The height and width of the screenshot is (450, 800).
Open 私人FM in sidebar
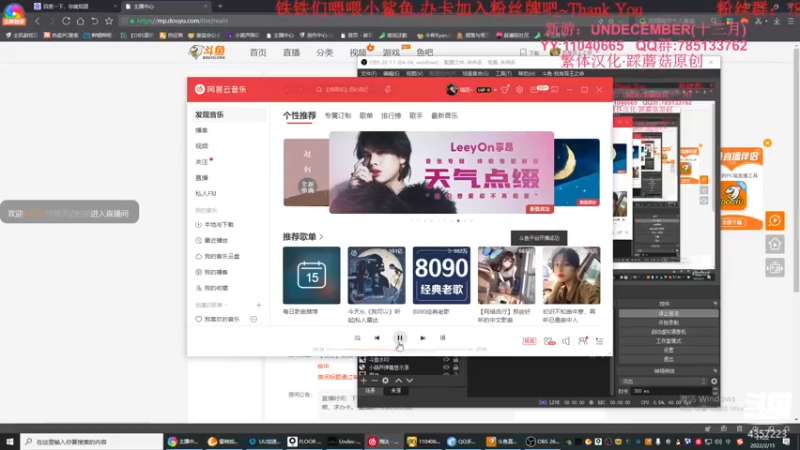point(228,193)
